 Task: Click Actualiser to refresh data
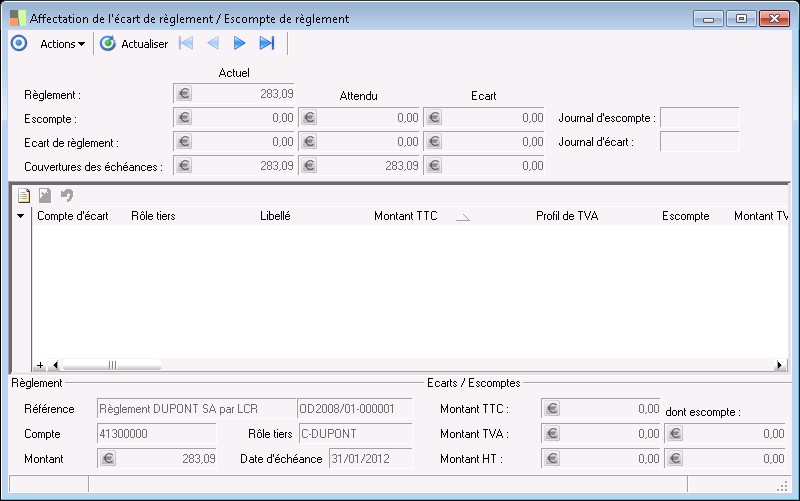point(135,44)
